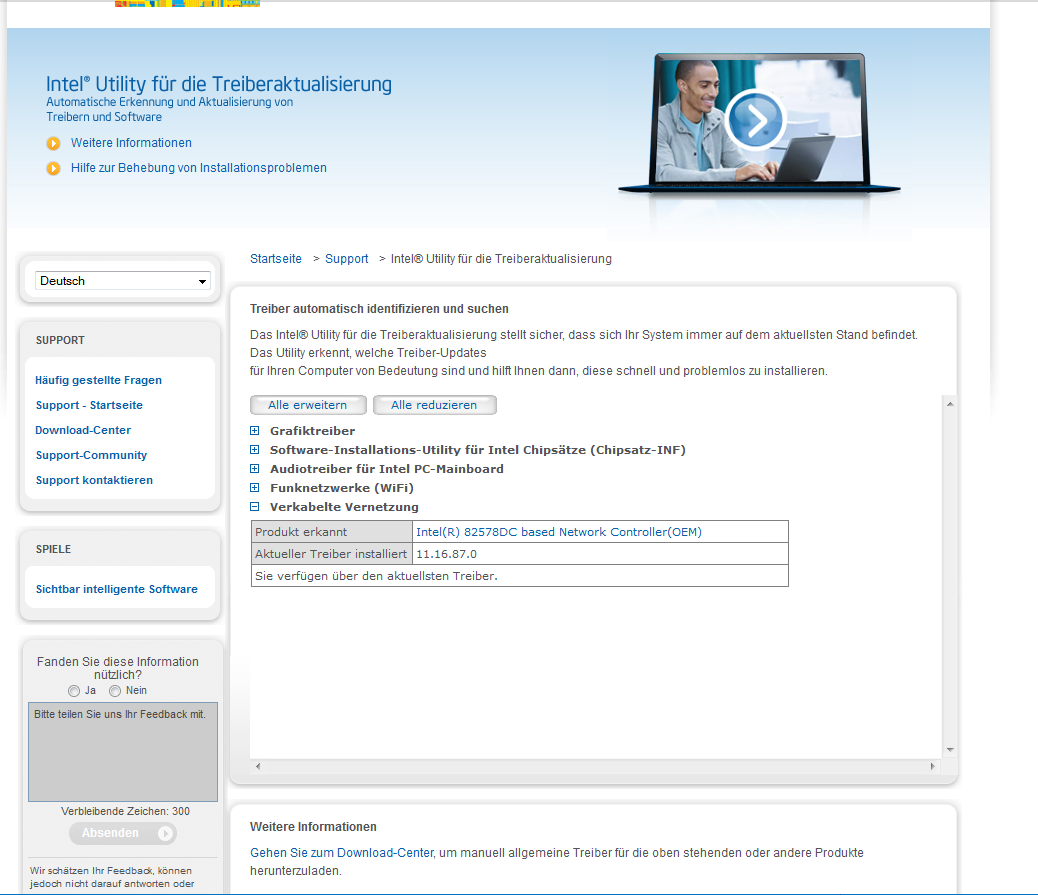
Task: Open Sichtbar intelligente Software link
Action: 117,589
